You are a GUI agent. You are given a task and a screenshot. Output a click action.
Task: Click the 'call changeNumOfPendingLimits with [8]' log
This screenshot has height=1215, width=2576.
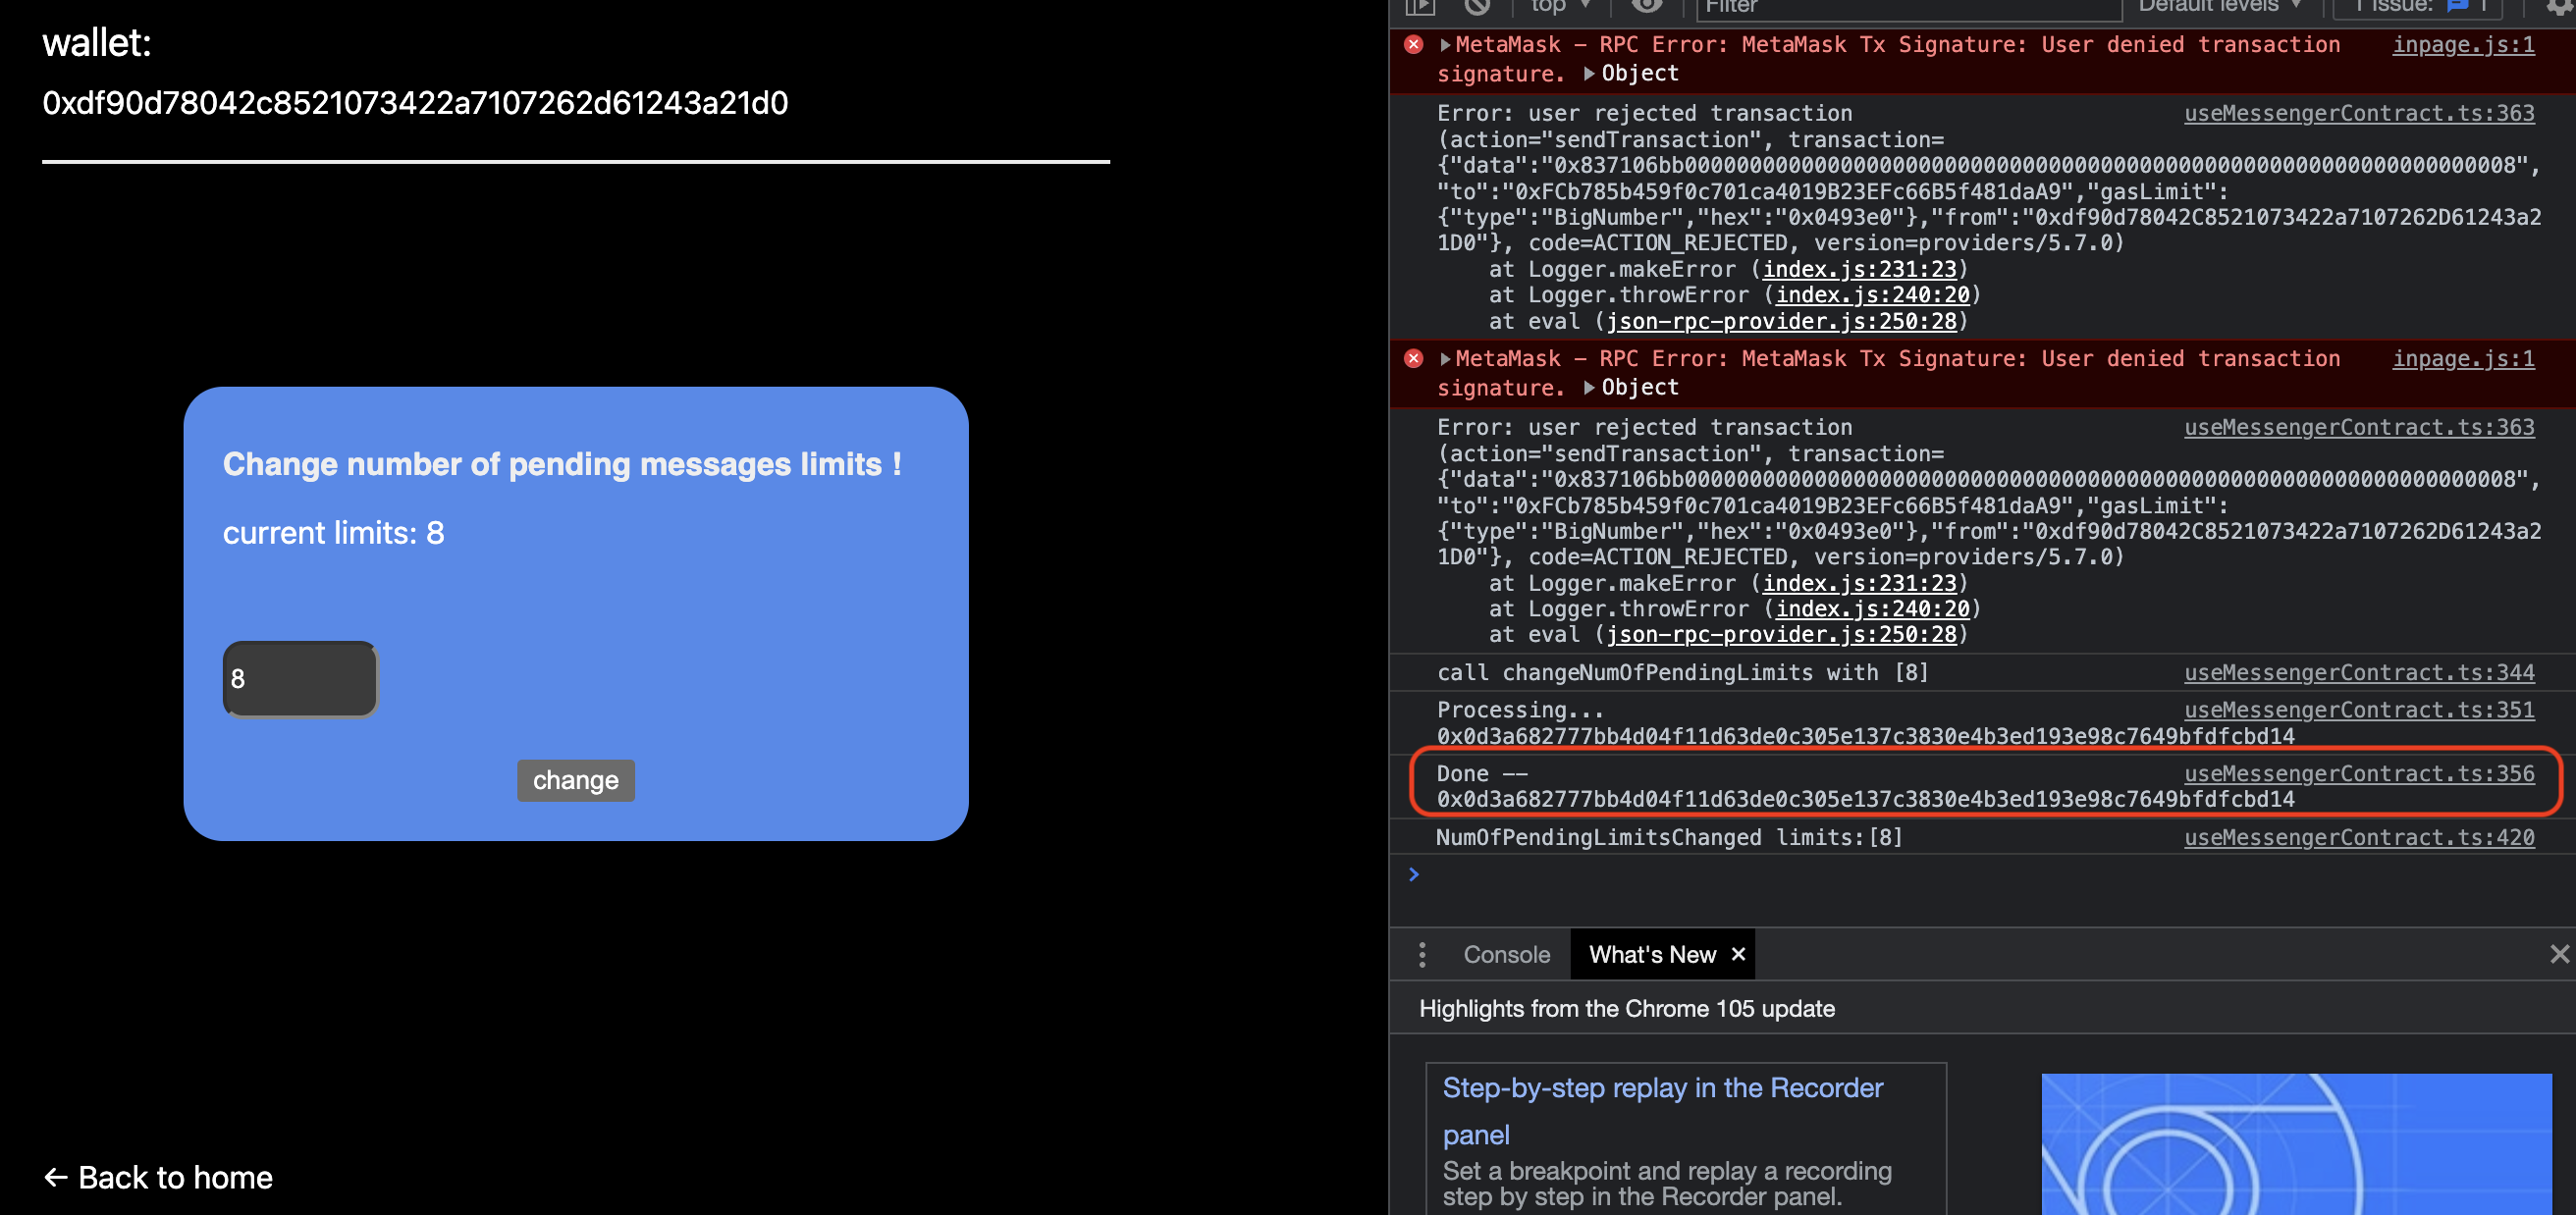tap(1683, 672)
